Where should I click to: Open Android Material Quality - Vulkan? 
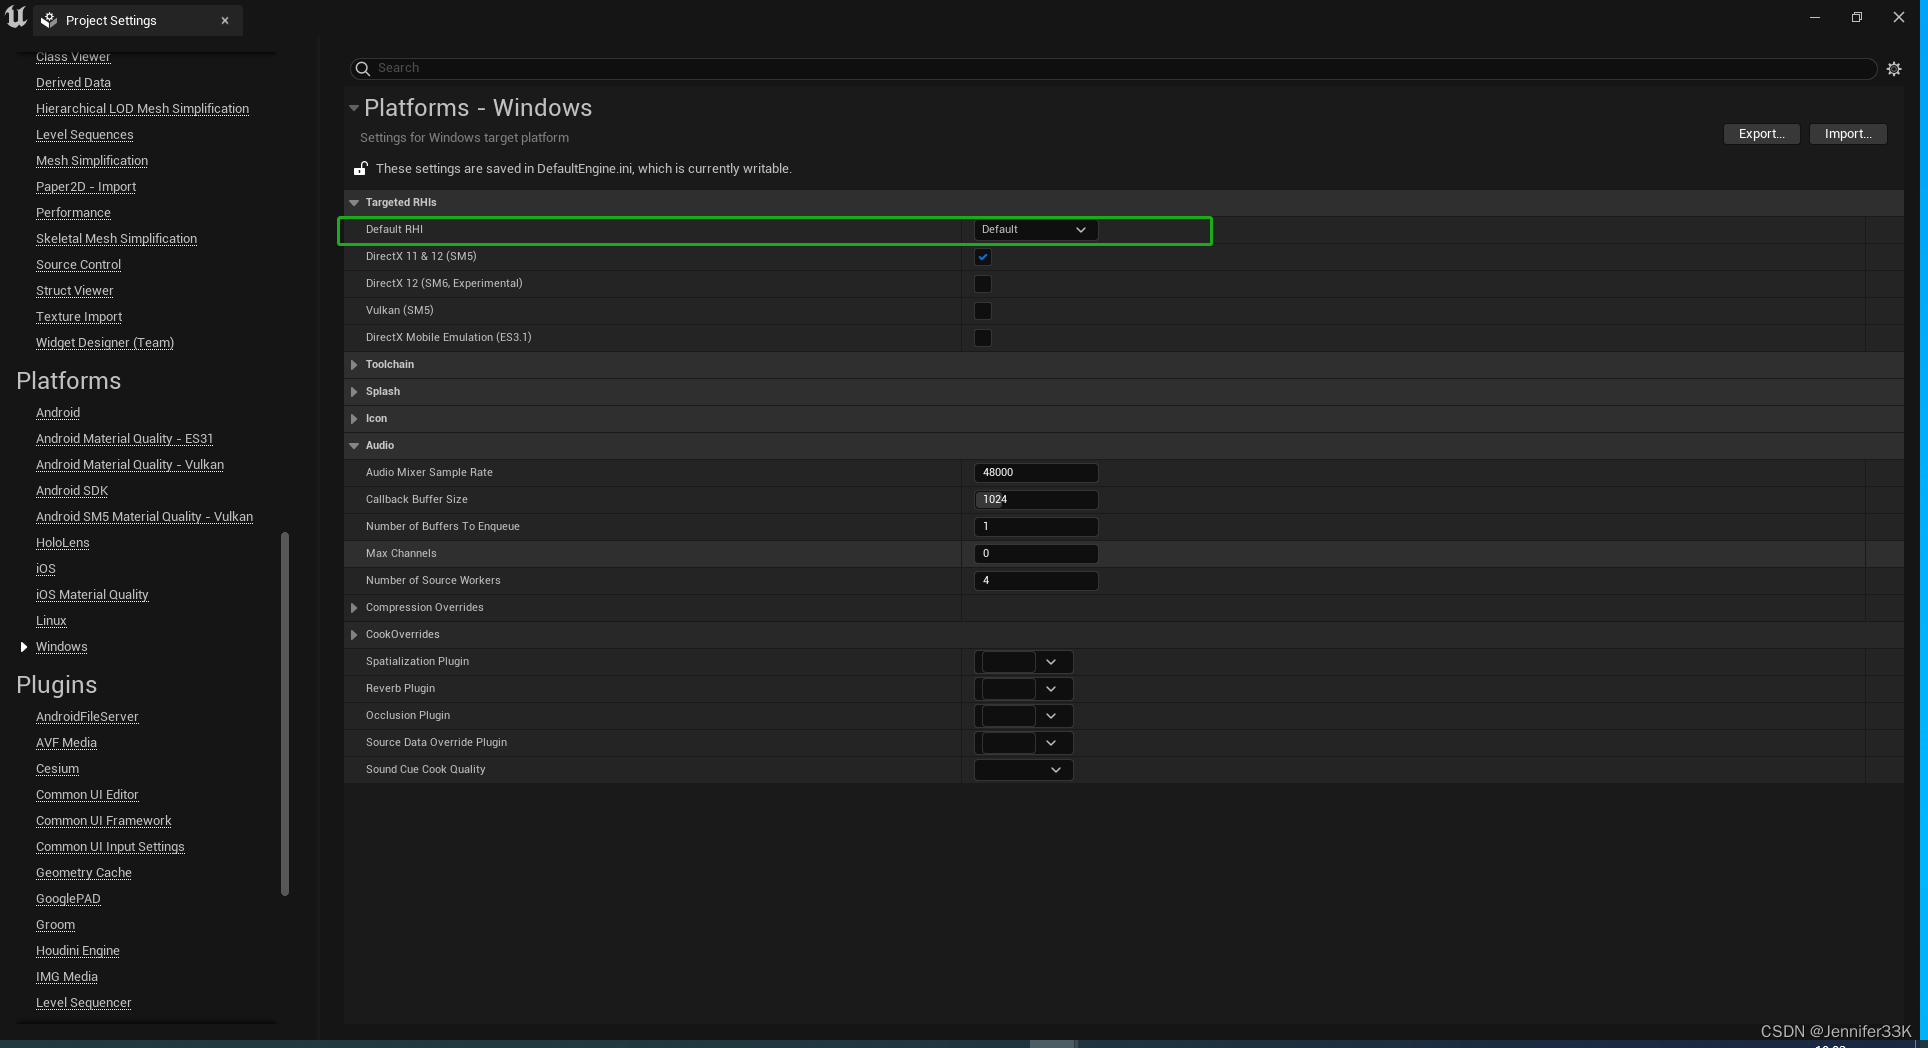(x=130, y=465)
